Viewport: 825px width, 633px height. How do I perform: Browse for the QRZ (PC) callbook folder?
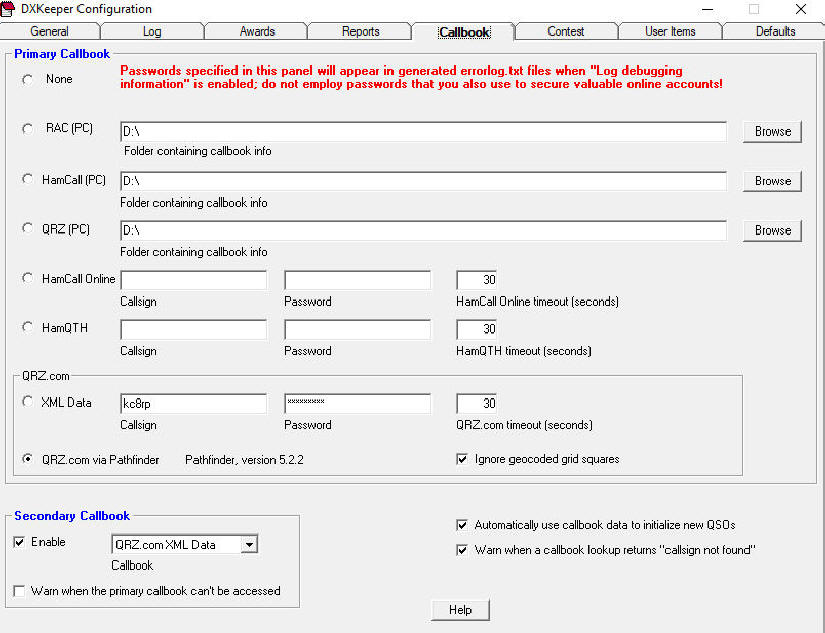pyautogui.click(x=772, y=230)
